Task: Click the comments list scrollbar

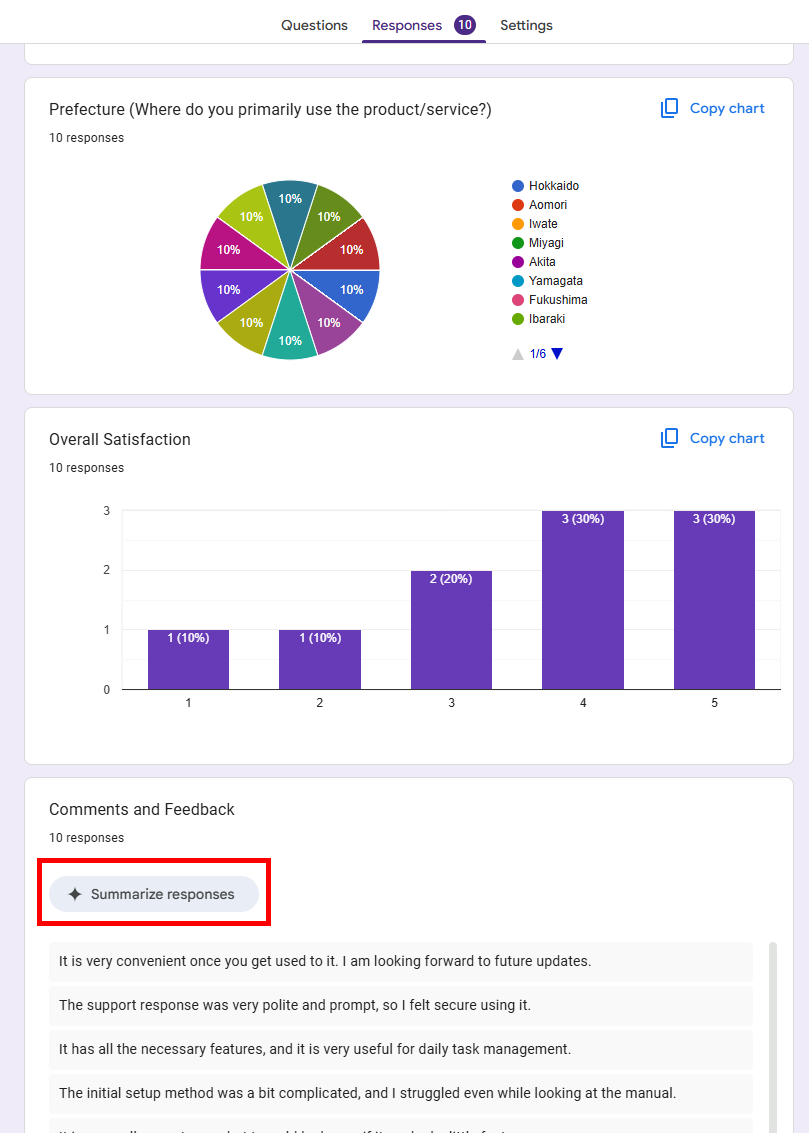Action: click(x=773, y=1037)
